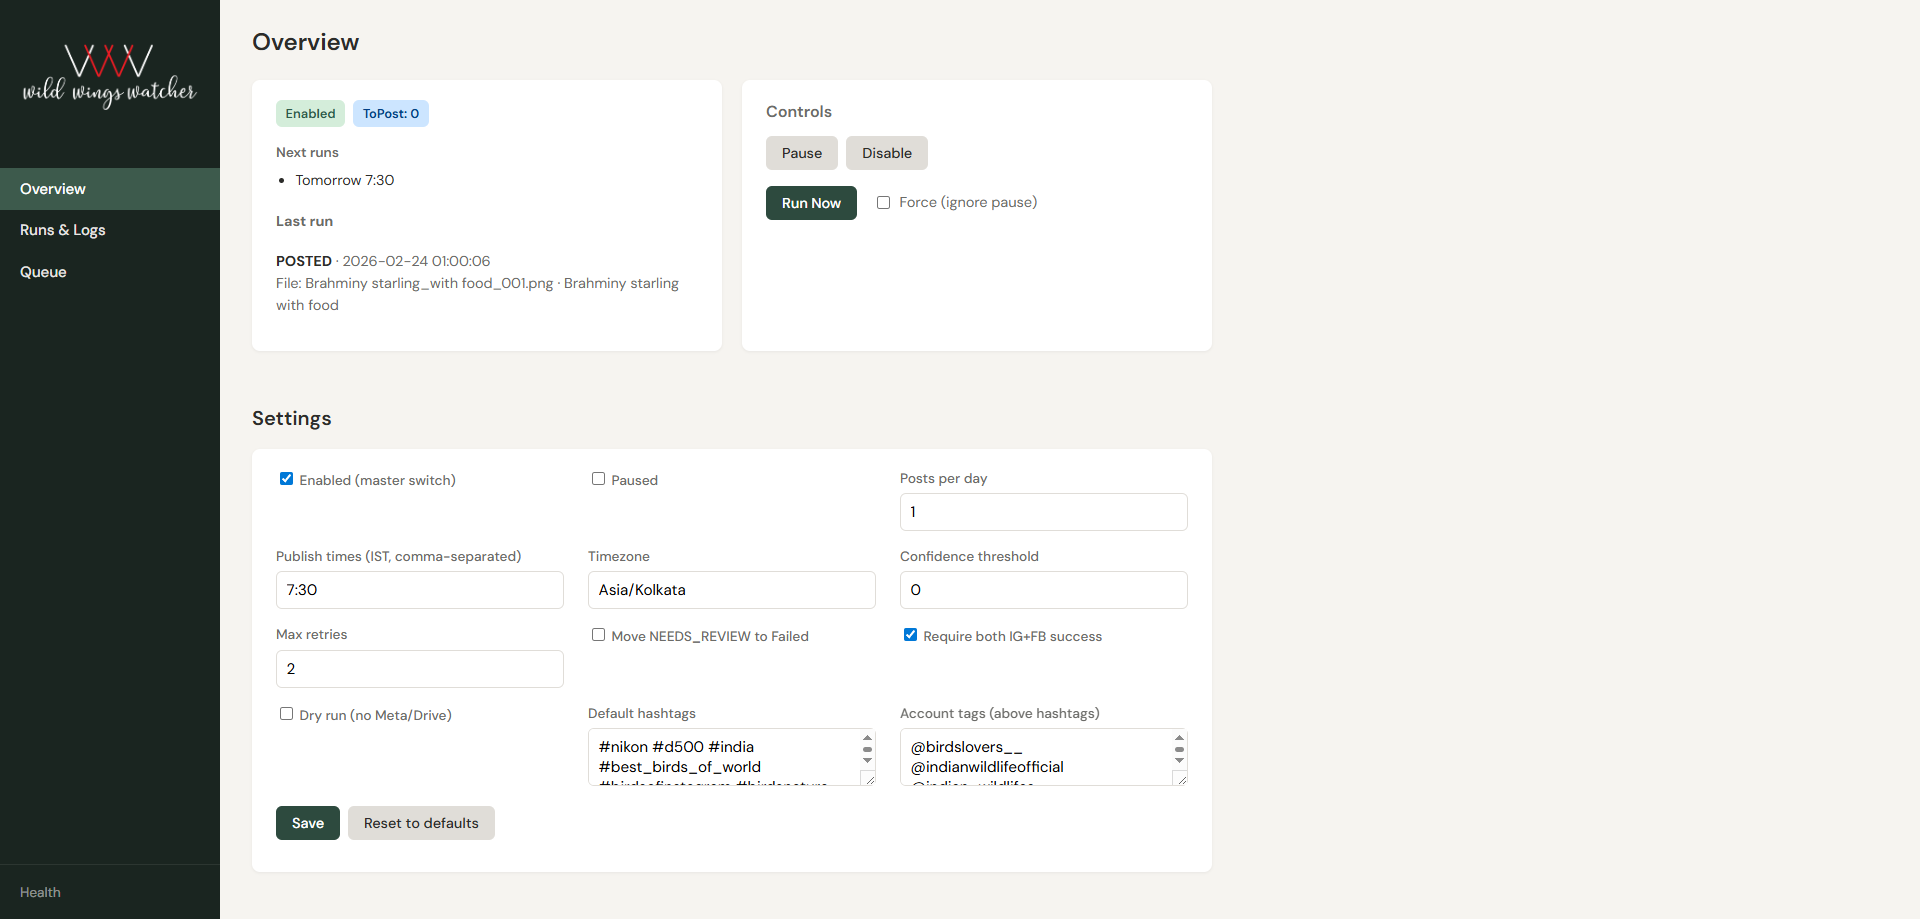This screenshot has height=919, width=1920.
Task: Select Overview in the sidebar
Action: [x=52, y=189]
